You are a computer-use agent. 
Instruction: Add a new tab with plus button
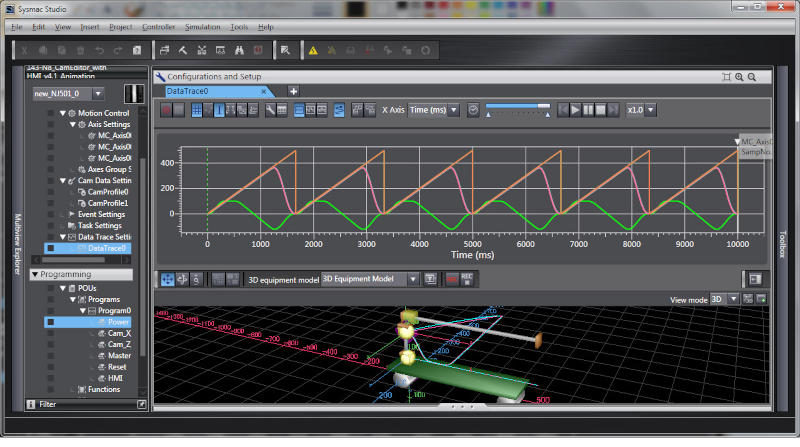coord(293,91)
